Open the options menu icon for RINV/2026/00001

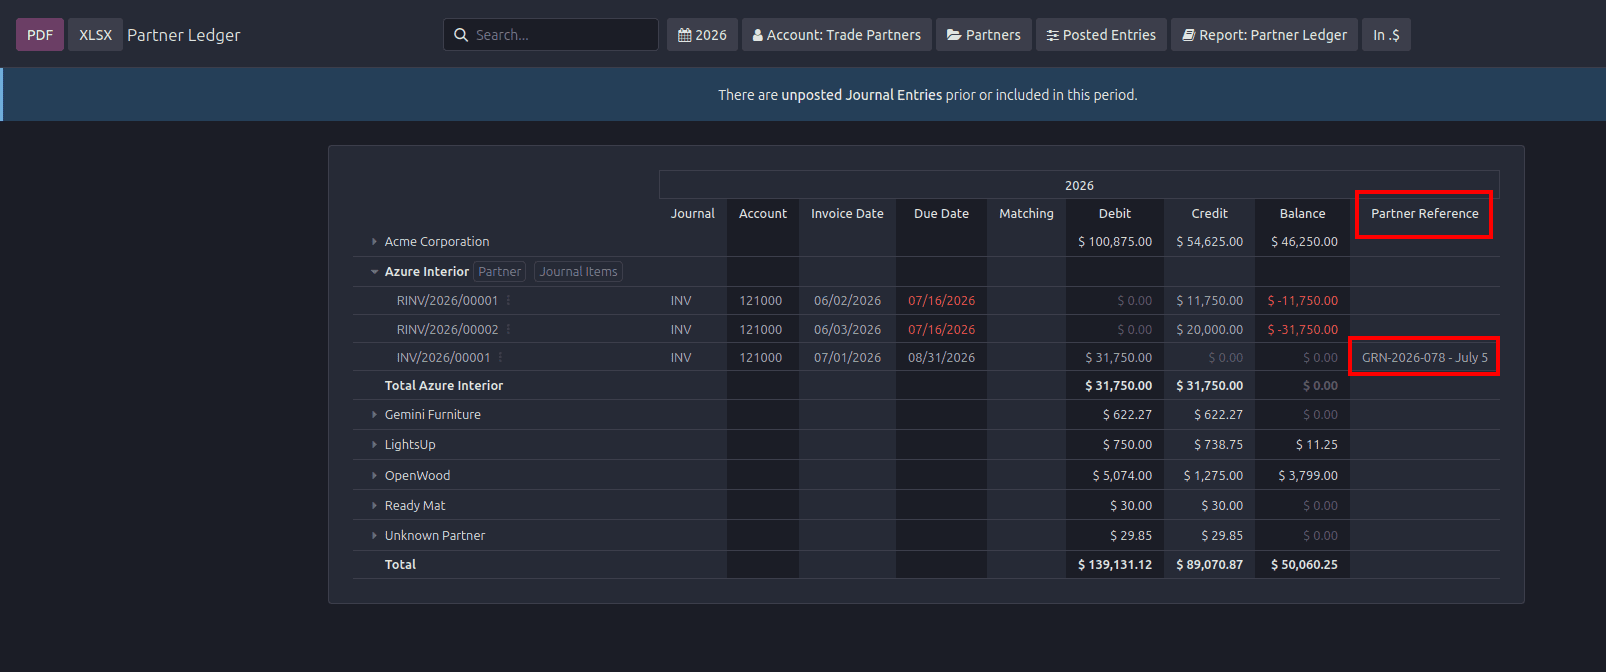point(508,301)
